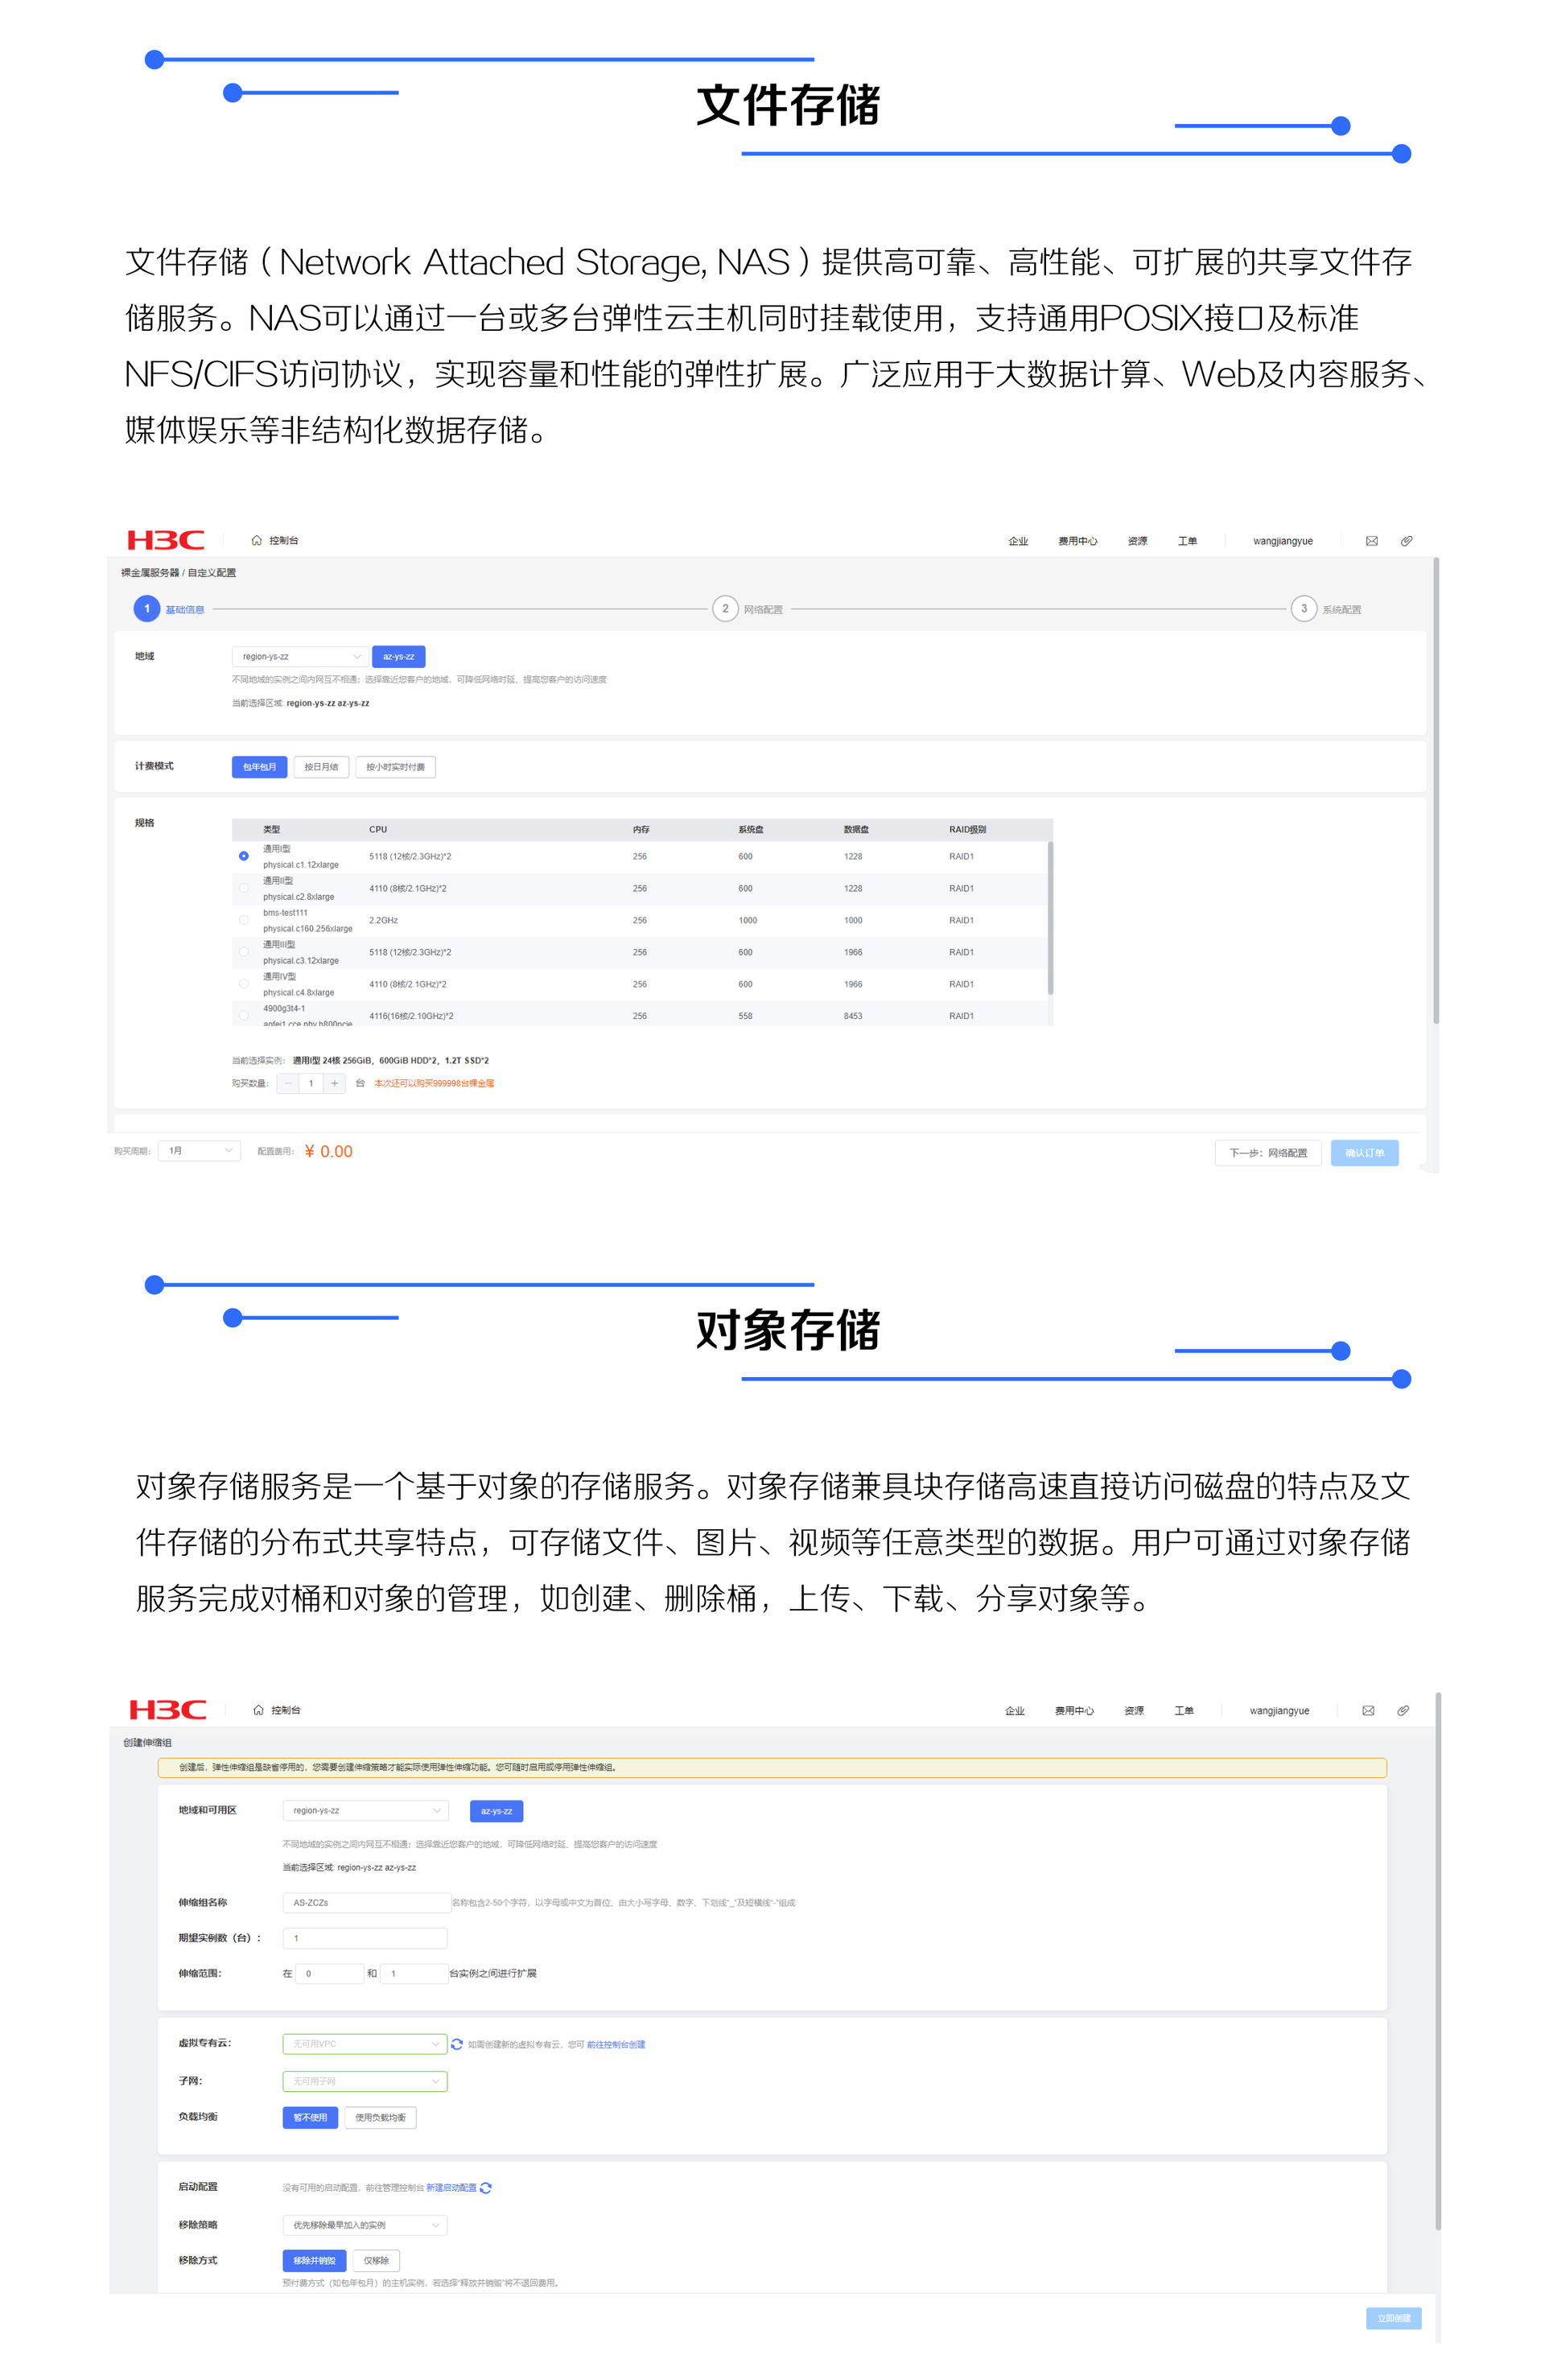Expand the 购买周期 1月 dropdown
This screenshot has height=2380, width=1545.
click(x=200, y=1151)
